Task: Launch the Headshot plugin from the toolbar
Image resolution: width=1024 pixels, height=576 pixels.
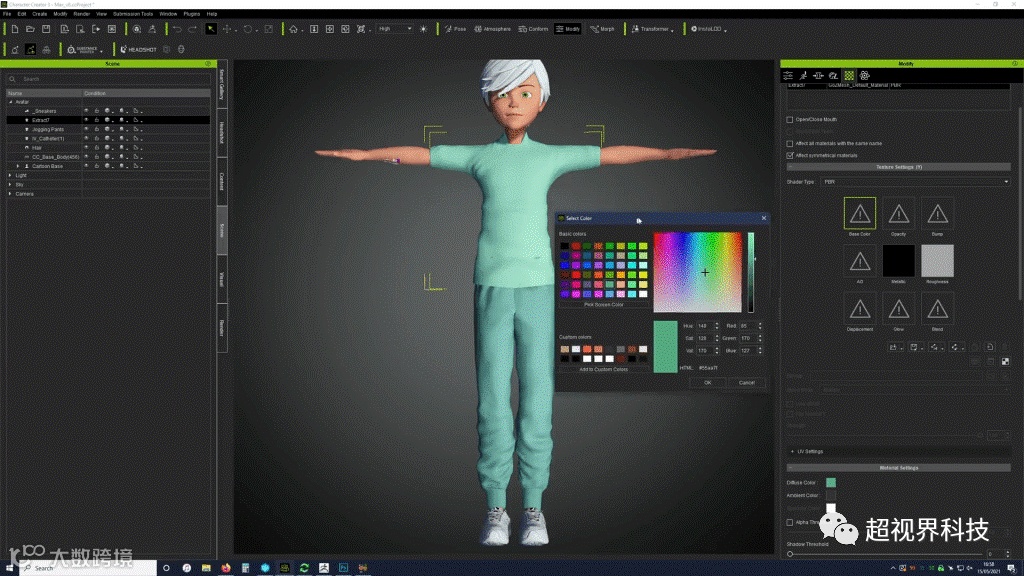Action: (140, 49)
